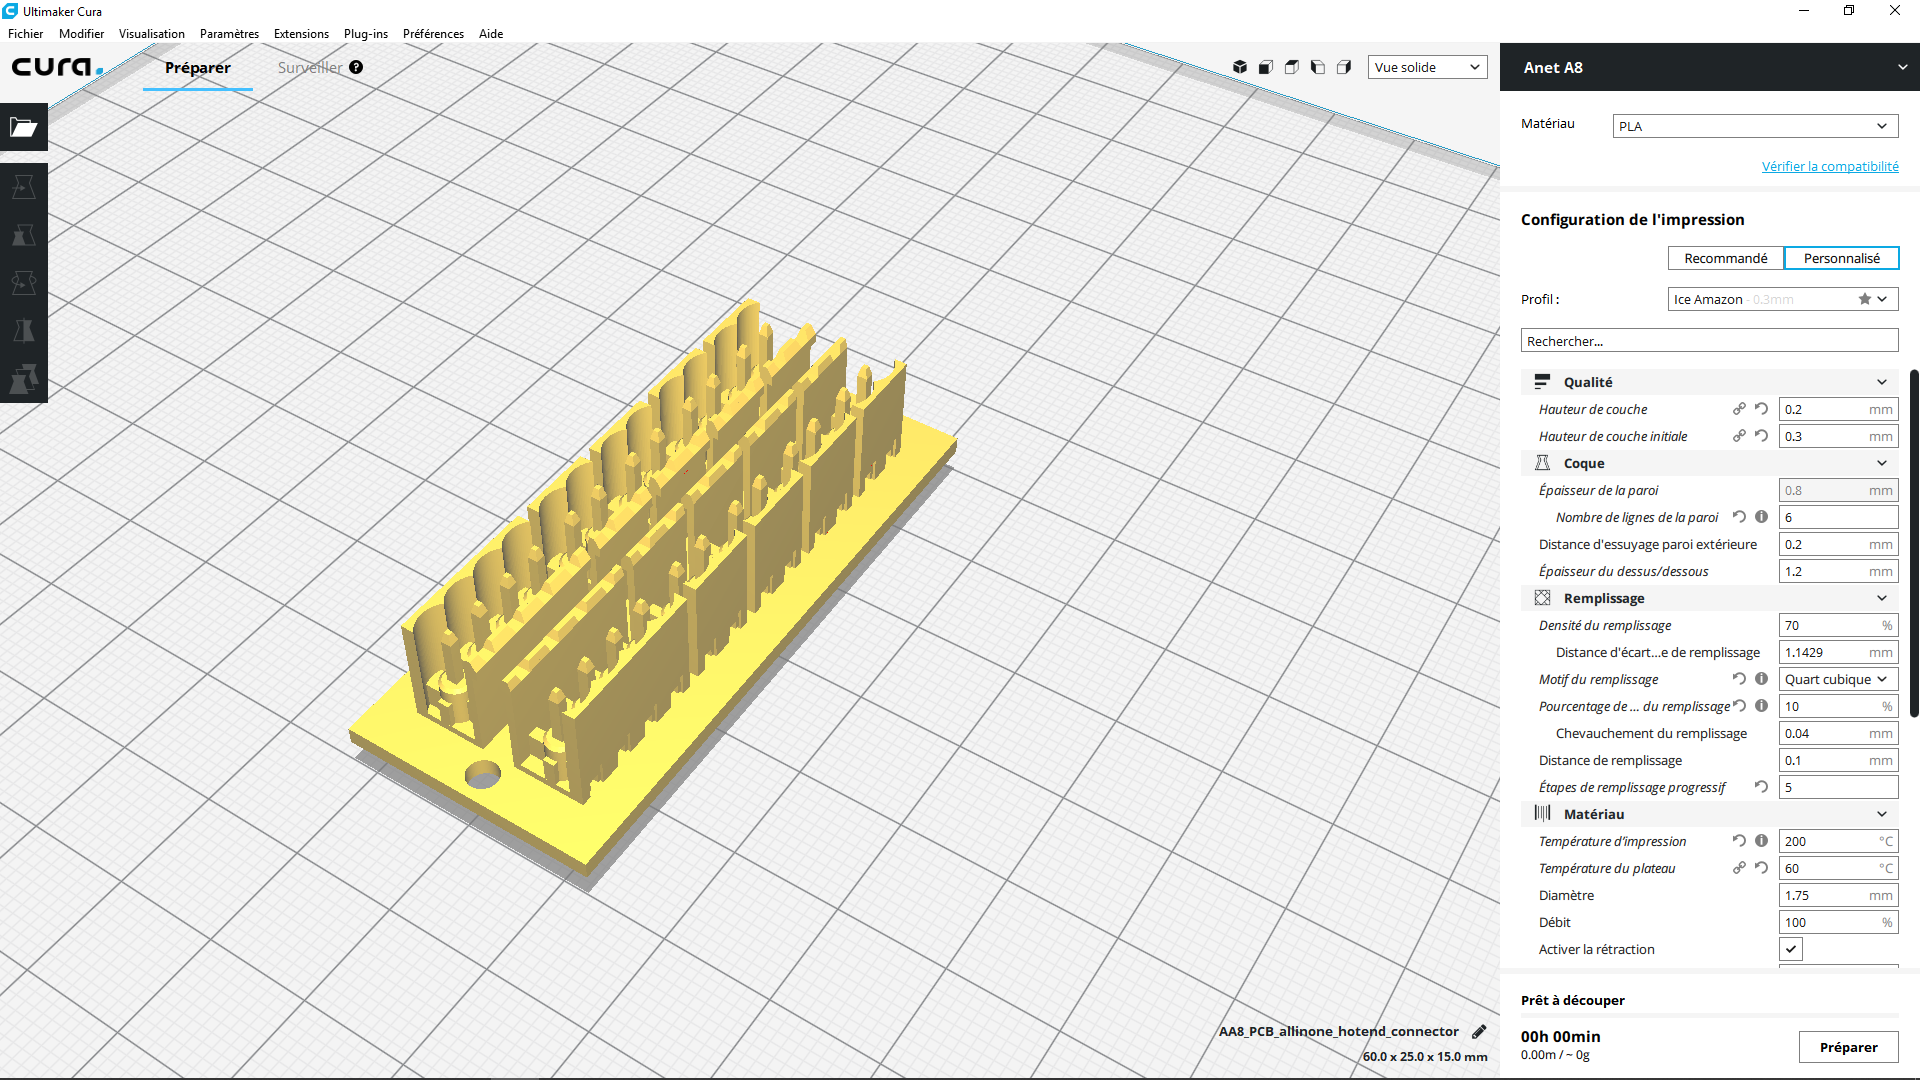Click the help icon beside Surveiller
The width and height of the screenshot is (1920, 1080).
tap(356, 67)
